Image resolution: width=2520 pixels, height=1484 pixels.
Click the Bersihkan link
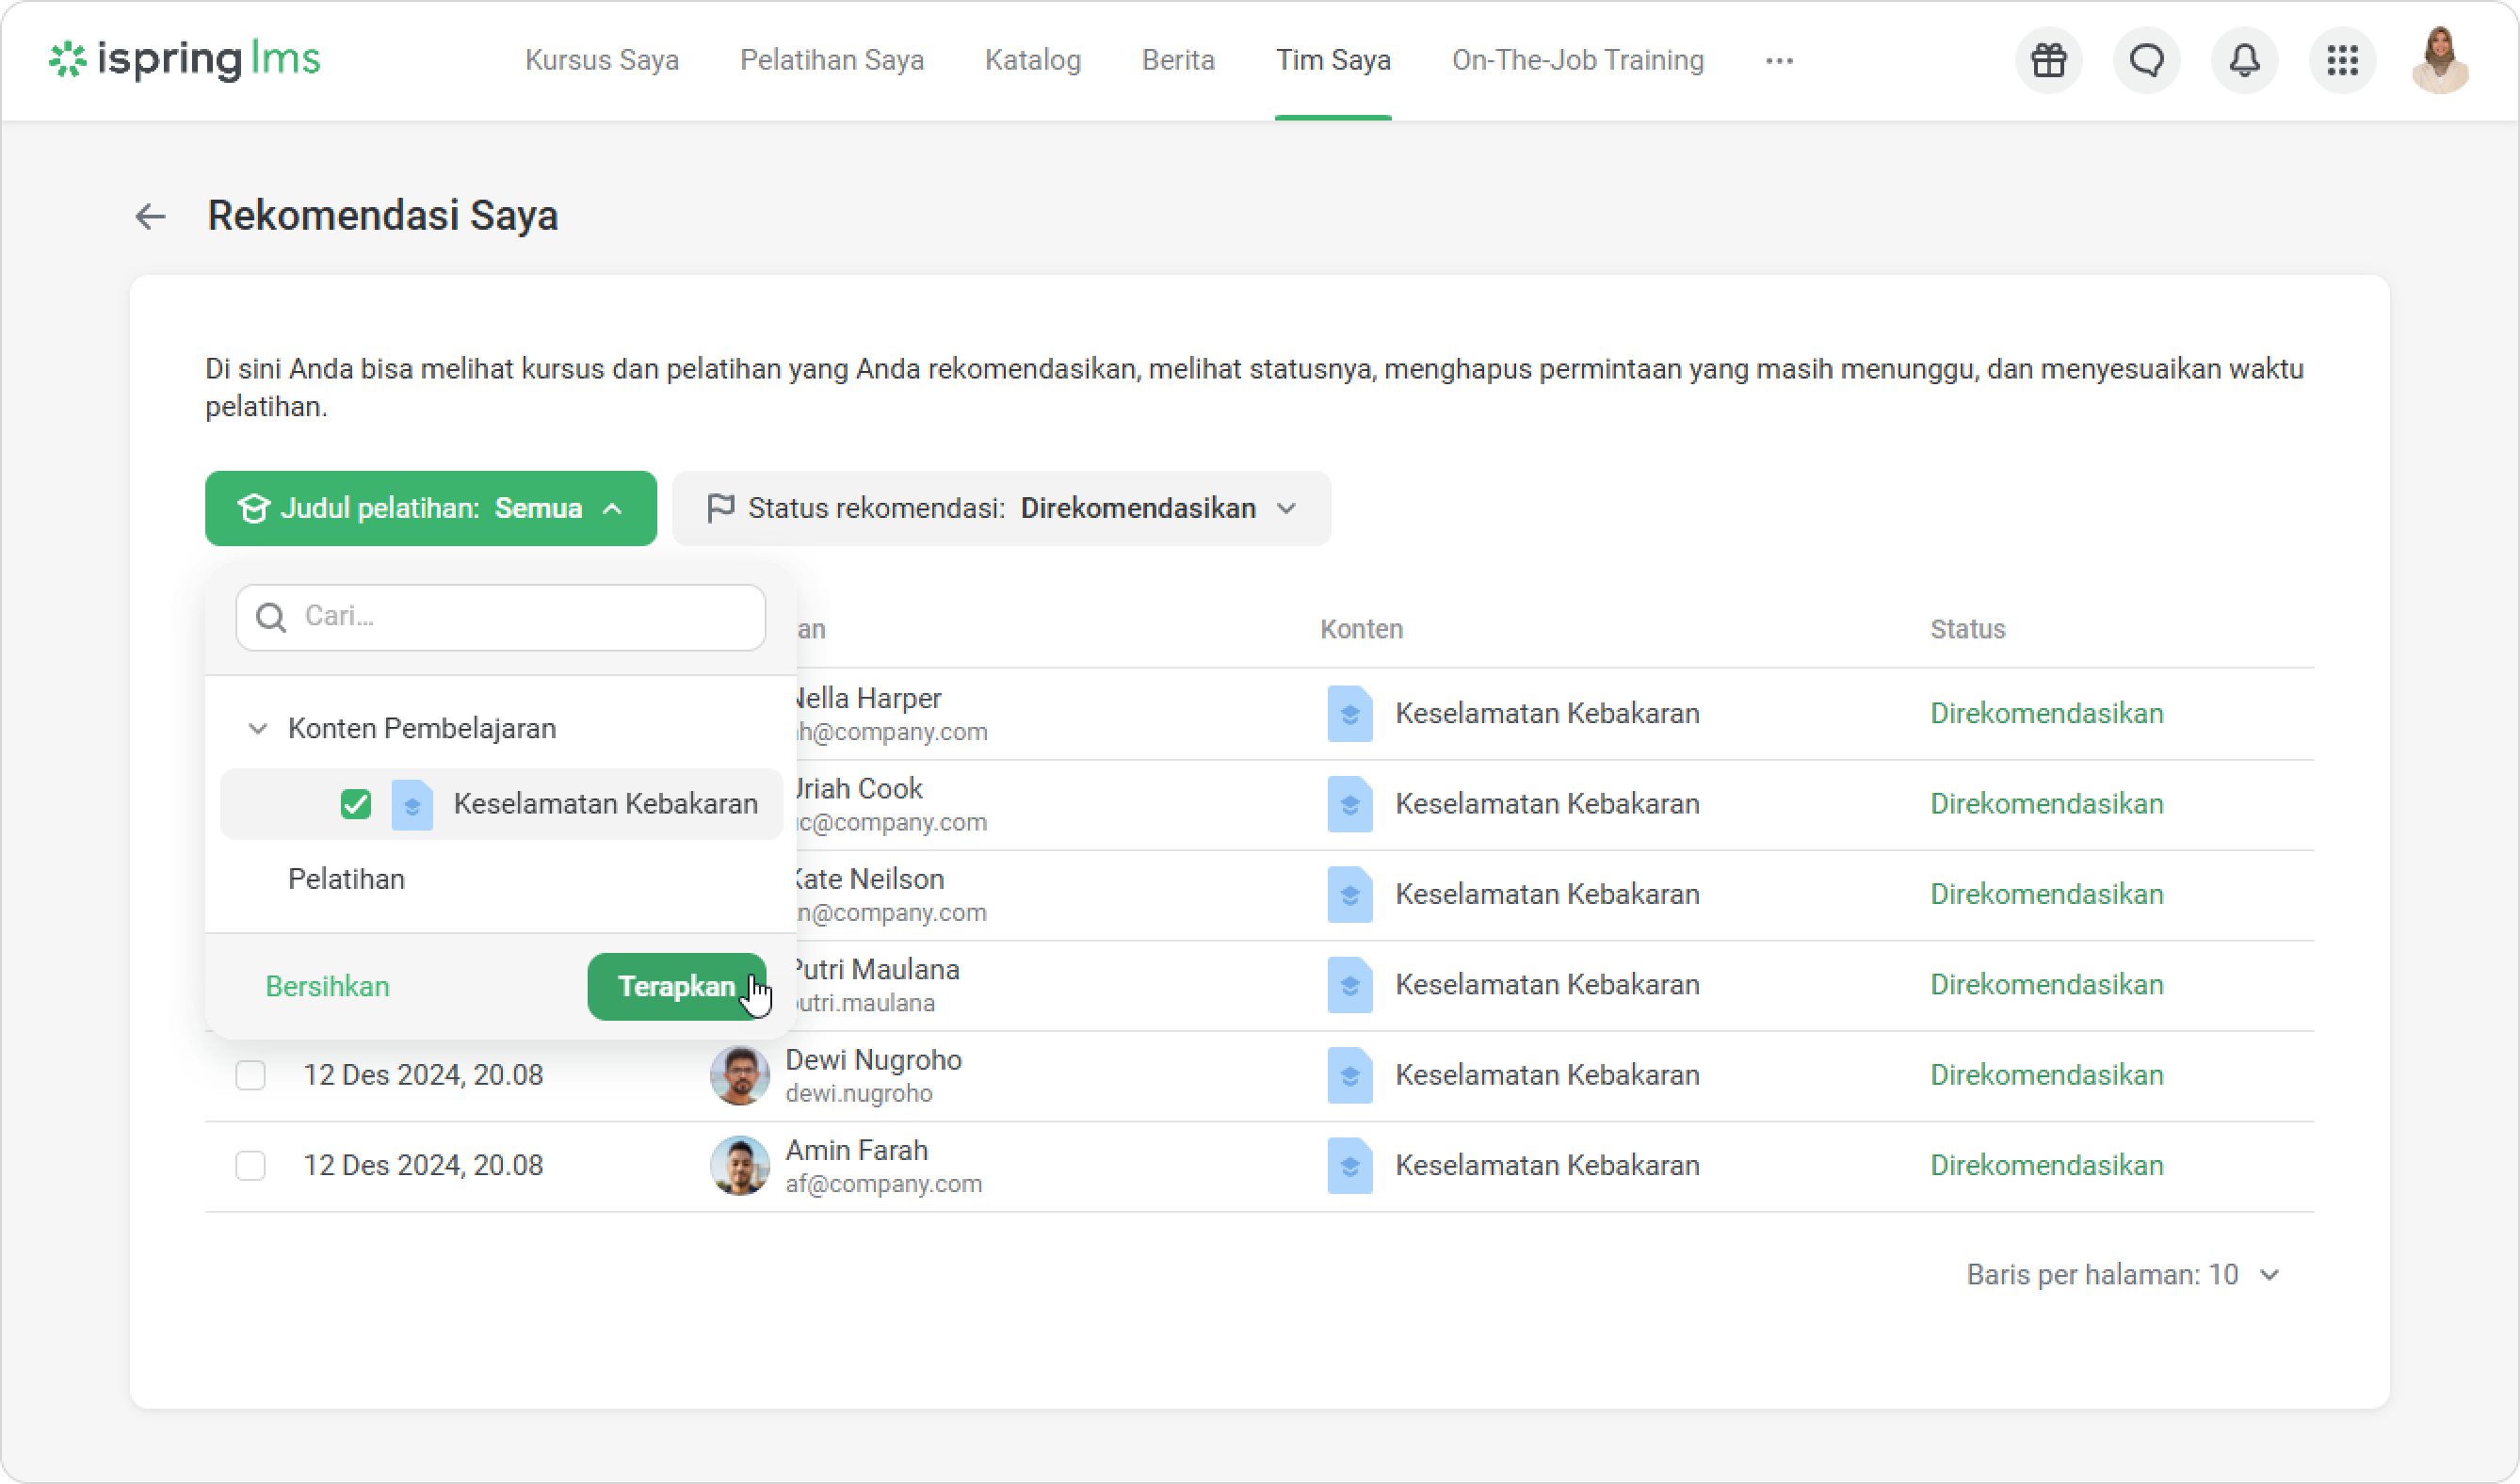point(327,986)
